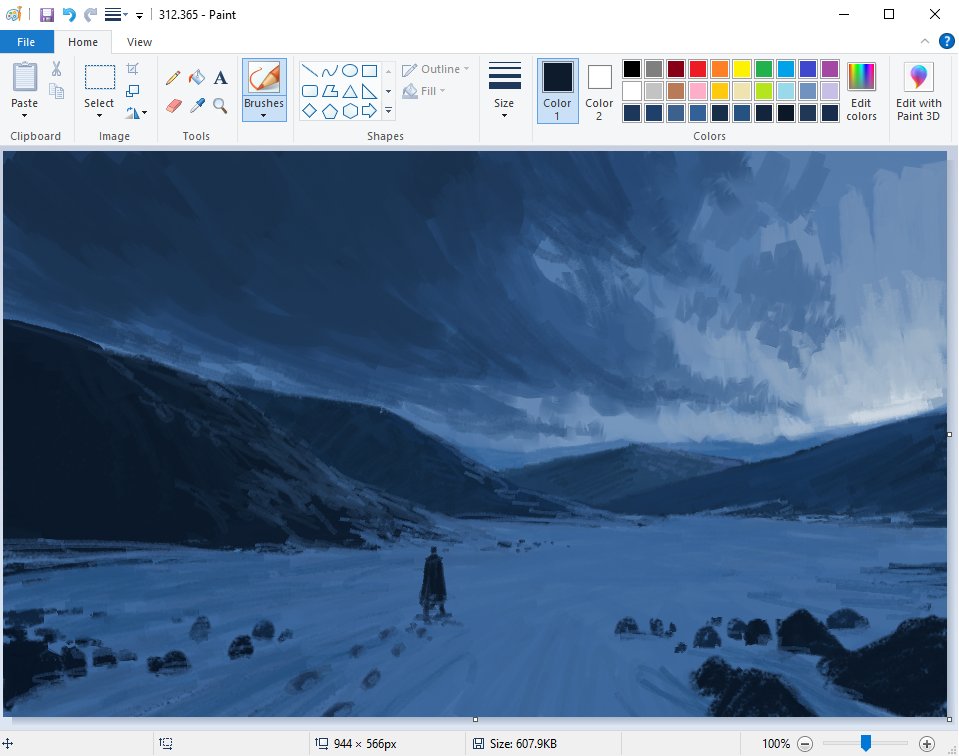The height and width of the screenshot is (756, 959).
Task: Choose the Line shape
Action: (x=310, y=70)
